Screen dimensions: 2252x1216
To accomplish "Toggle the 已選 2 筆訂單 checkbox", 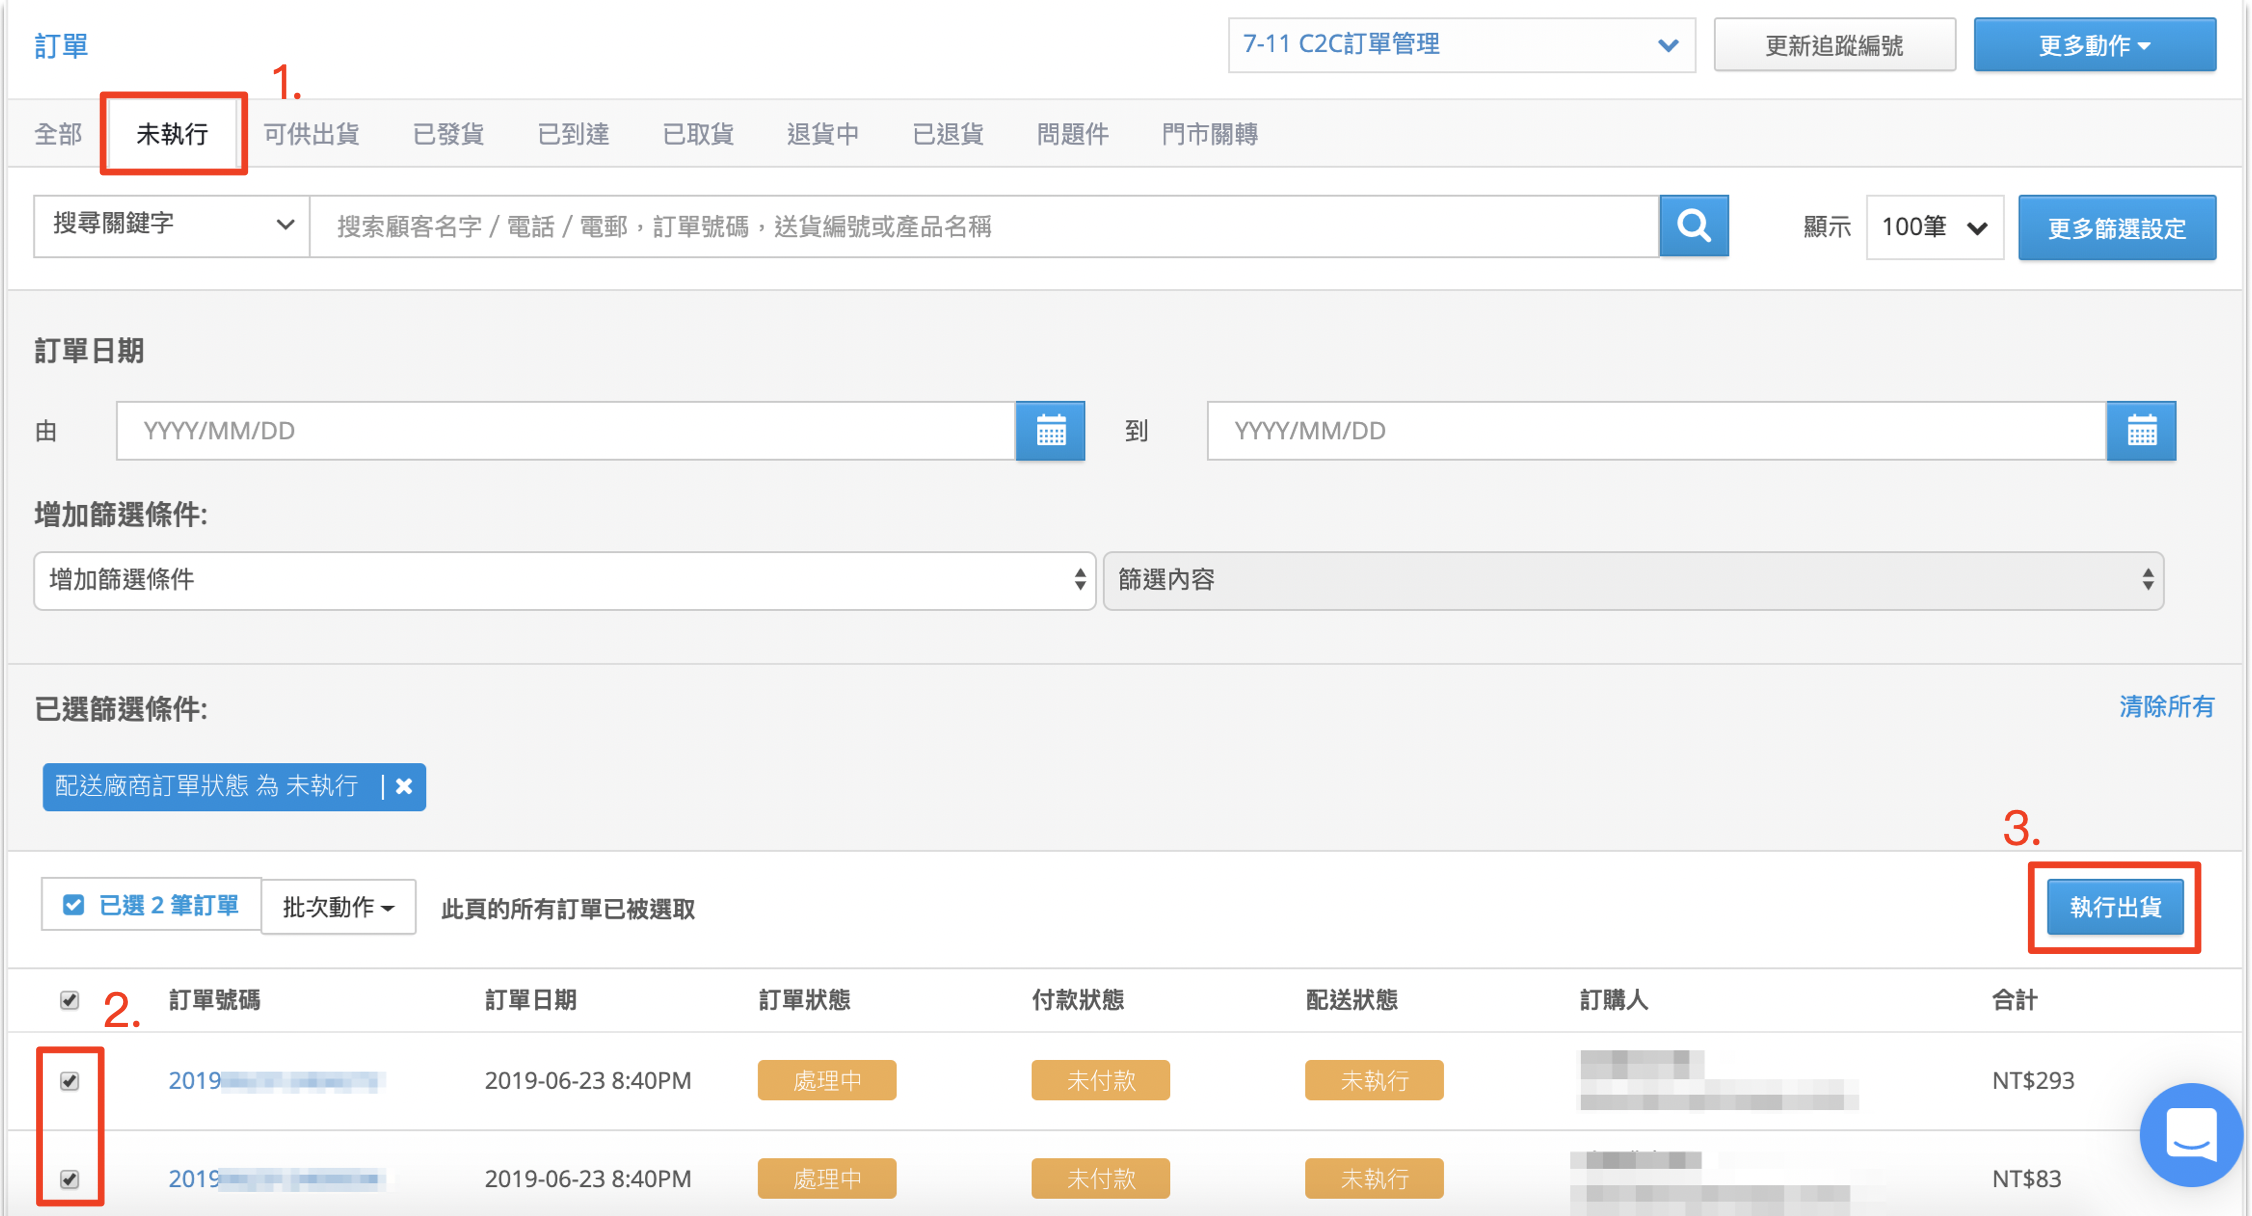I will (73, 906).
